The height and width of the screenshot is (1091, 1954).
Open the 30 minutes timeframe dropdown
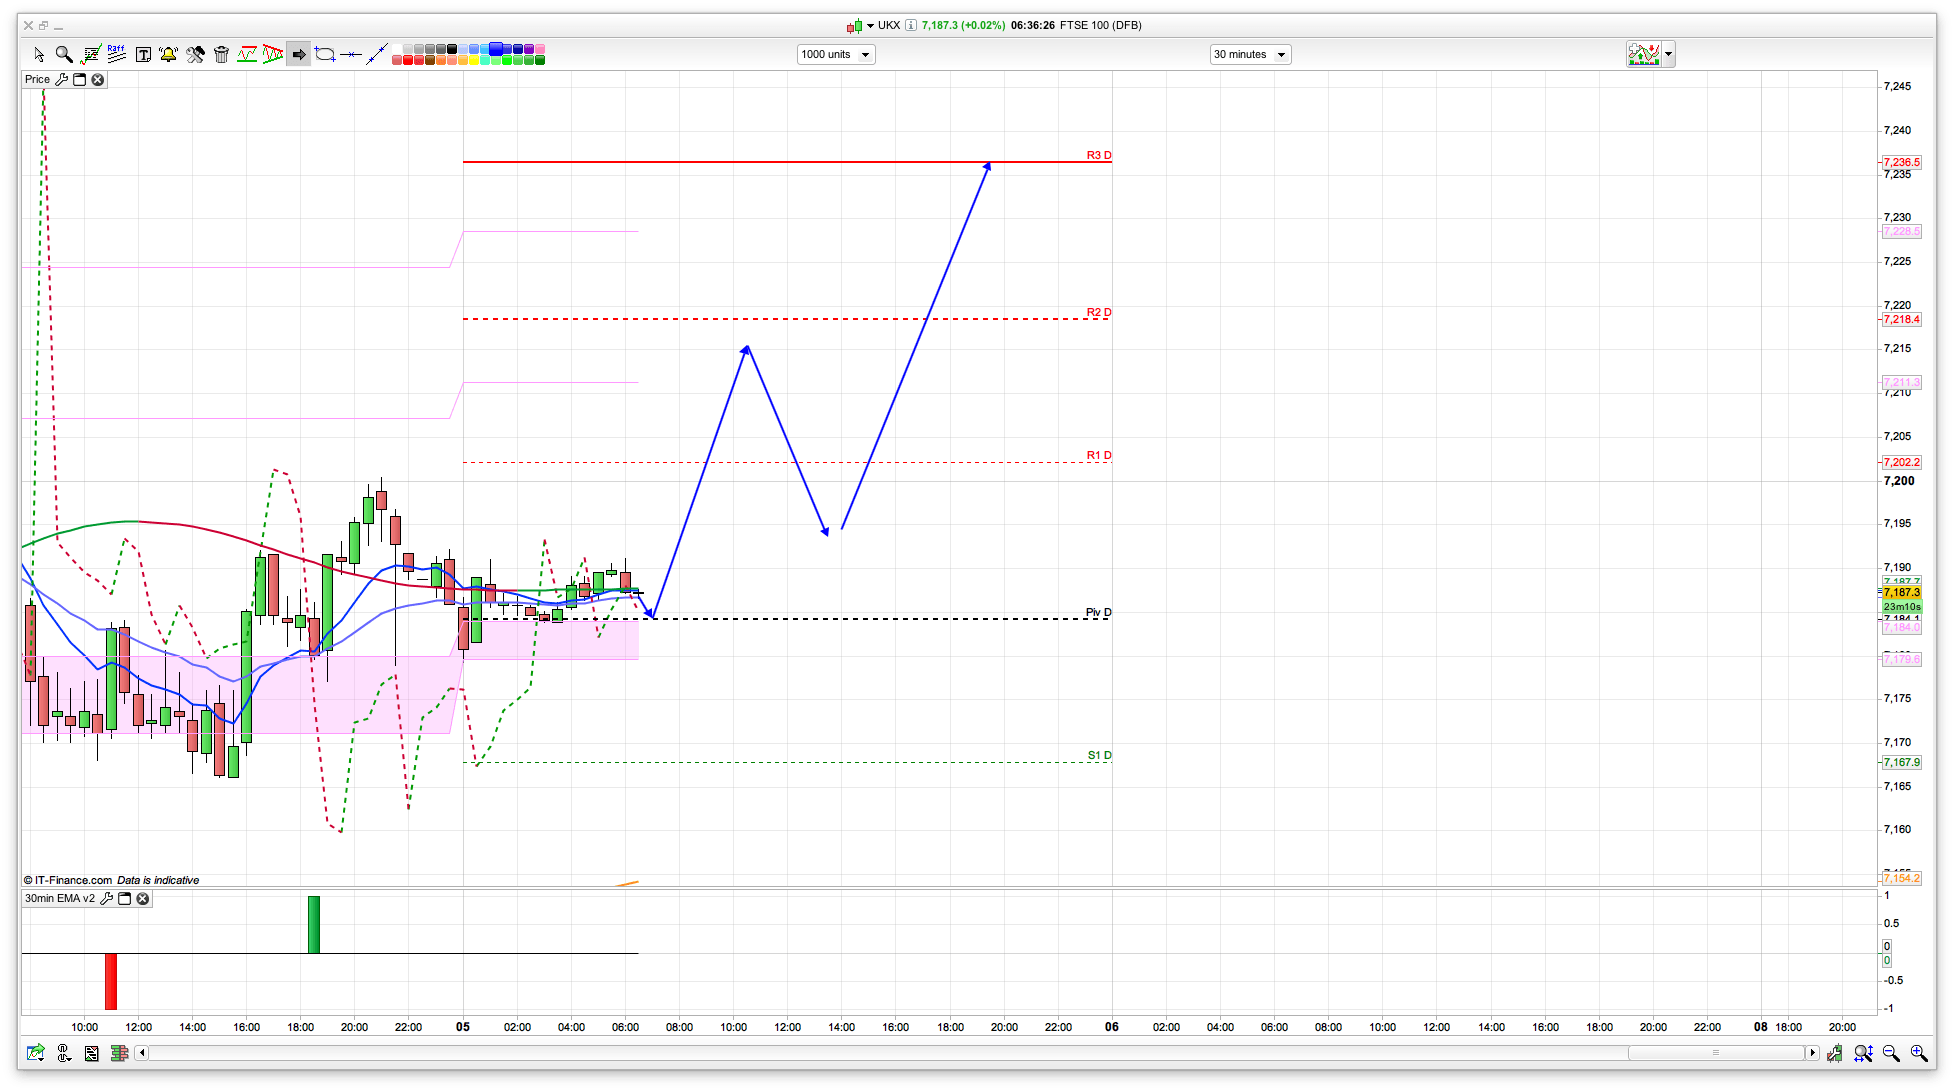tap(1250, 55)
